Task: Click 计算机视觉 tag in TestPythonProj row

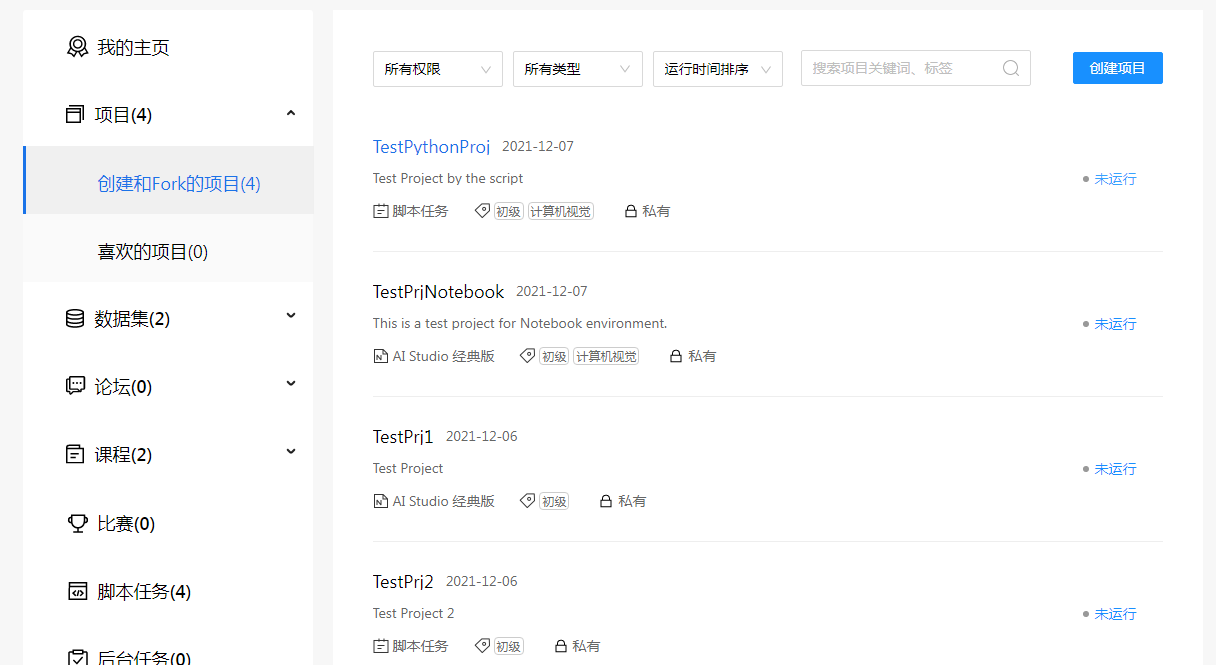Action: pos(560,211)
